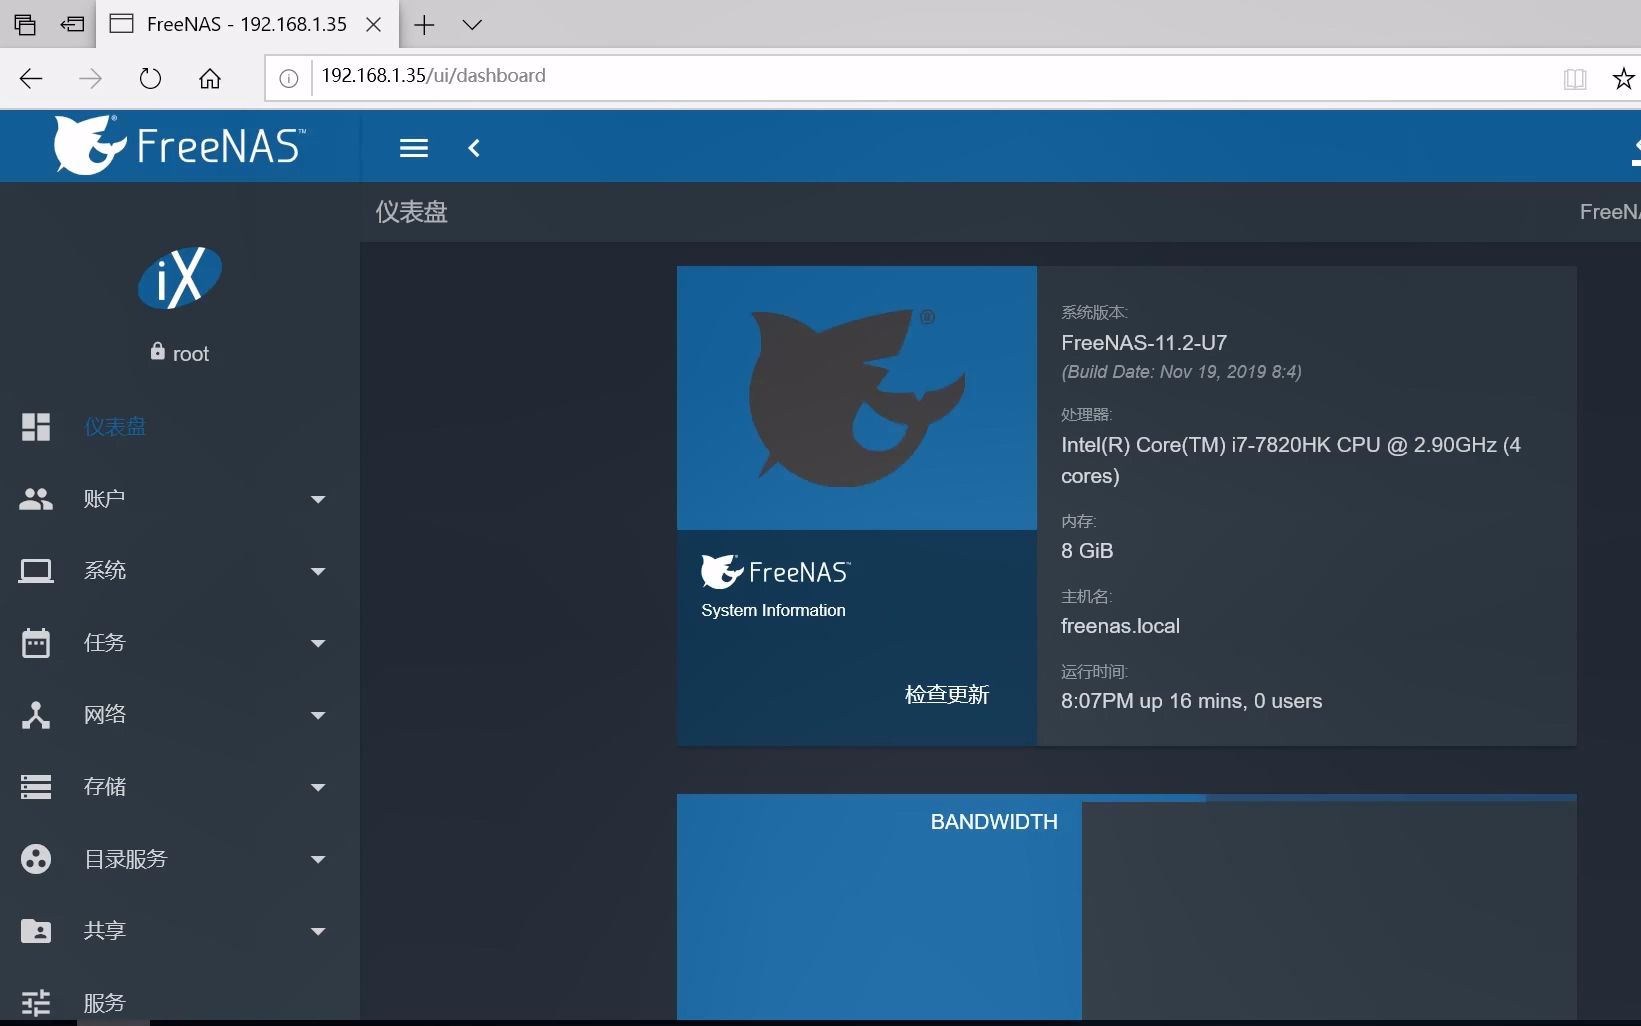
Task: Click the storage stack icon
Action: (x=36, y=787)
